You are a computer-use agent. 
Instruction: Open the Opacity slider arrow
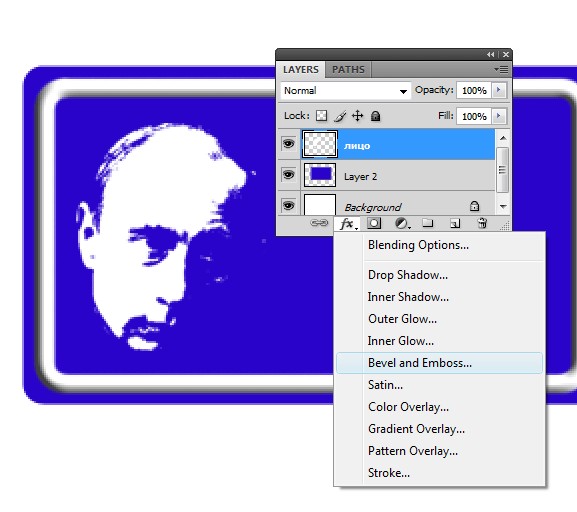coord(499,90)
